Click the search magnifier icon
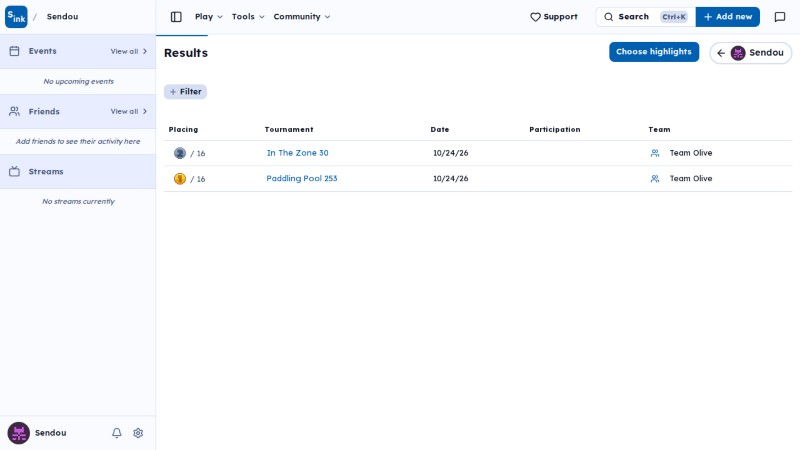The height and width of the screenshot is (450, 800). [609, 17]
